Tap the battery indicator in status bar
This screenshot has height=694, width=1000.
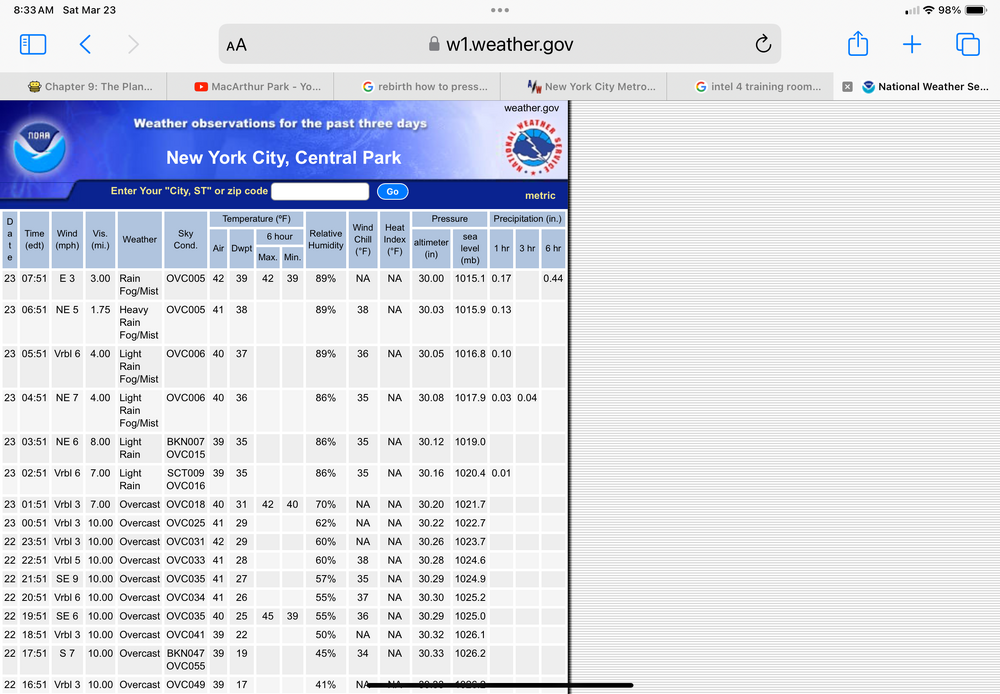coord(975,10)
